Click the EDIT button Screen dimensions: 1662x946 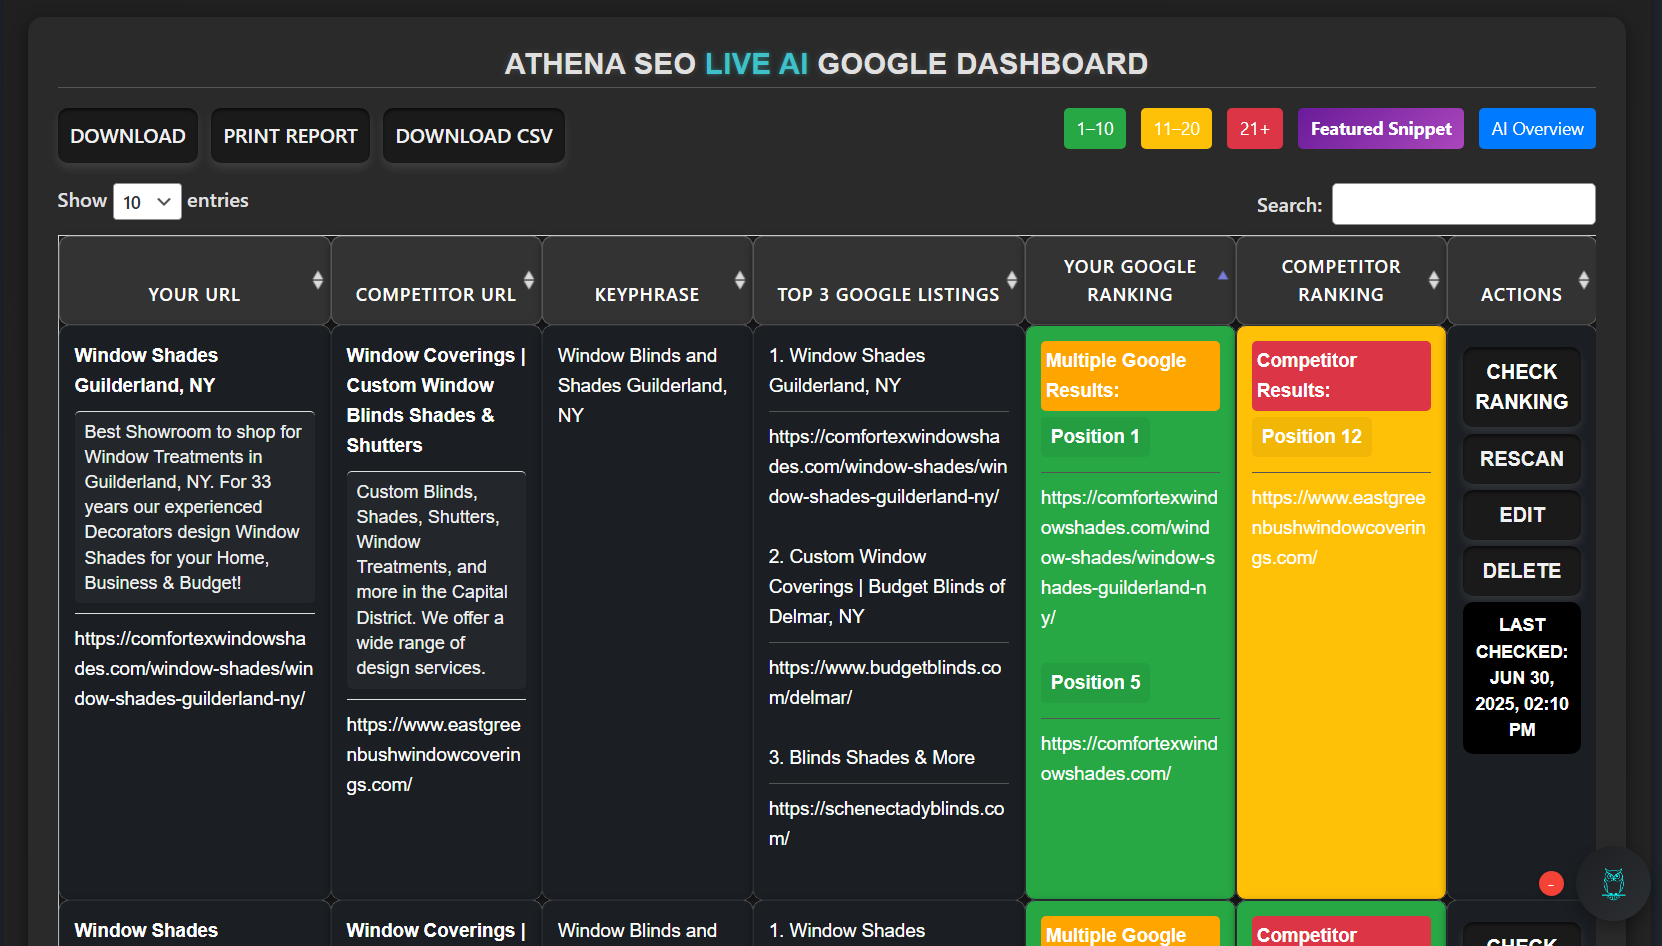tap(1521, 515)
